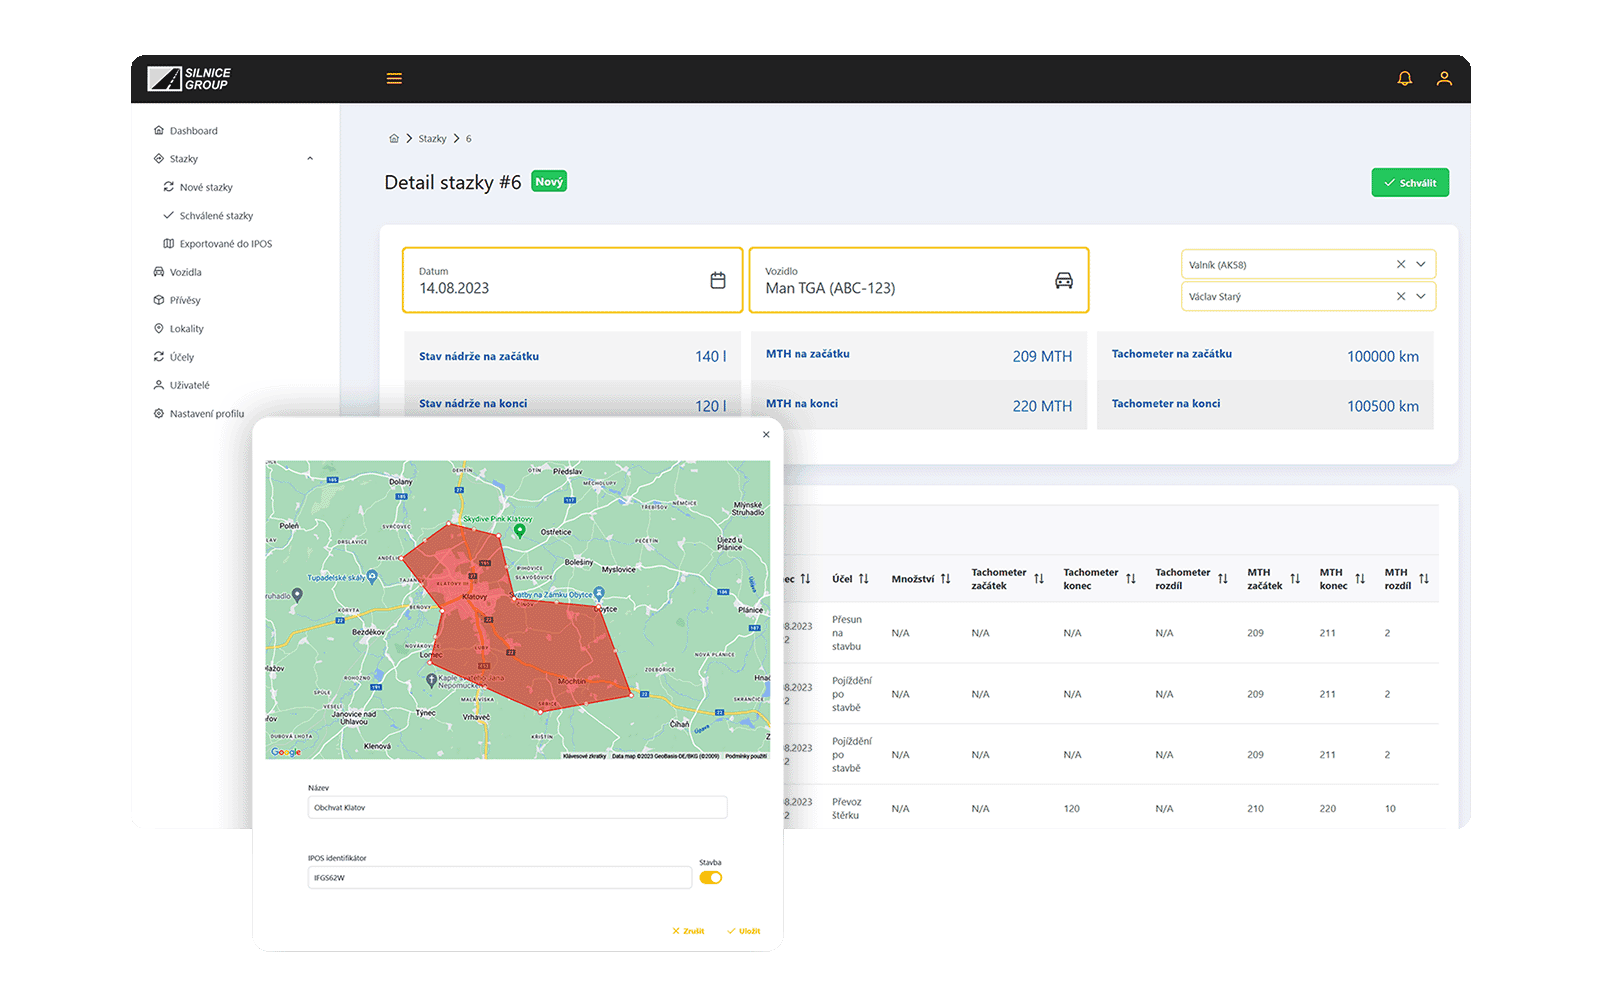The image size is (1600, 1007).
Task: Click Skydive Pink Klatovy map marker
Action: click(519, 531)
